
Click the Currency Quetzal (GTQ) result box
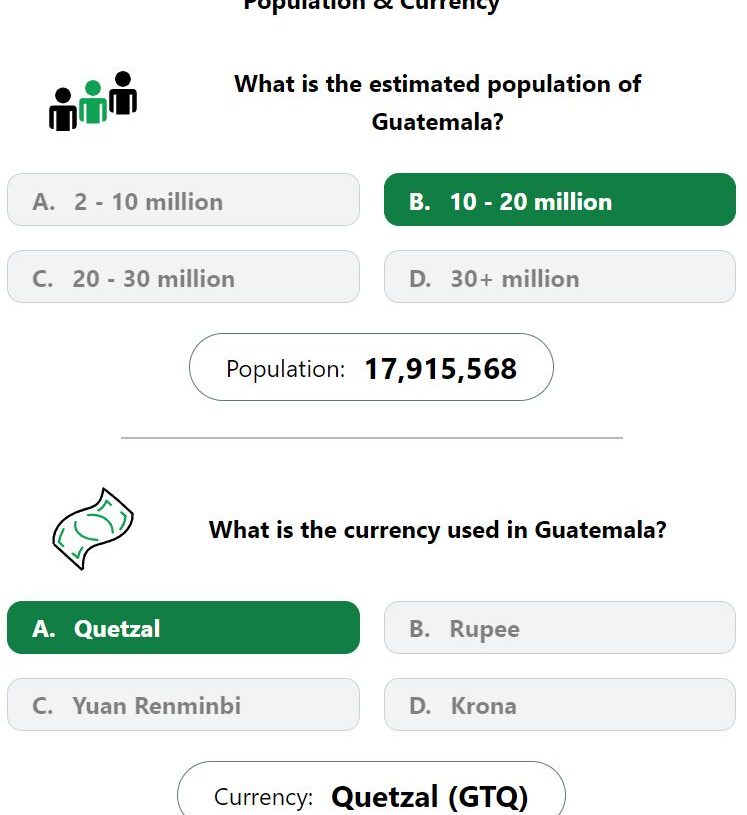pyautogui.click(x=371, y=789)
